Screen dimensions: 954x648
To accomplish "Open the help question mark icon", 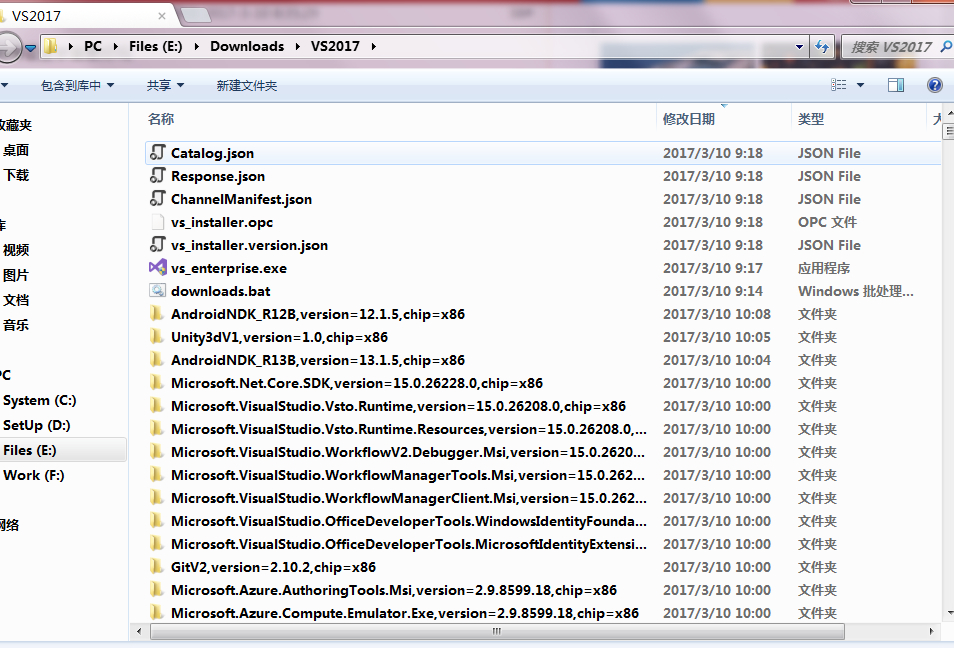I will pos(935,85).
